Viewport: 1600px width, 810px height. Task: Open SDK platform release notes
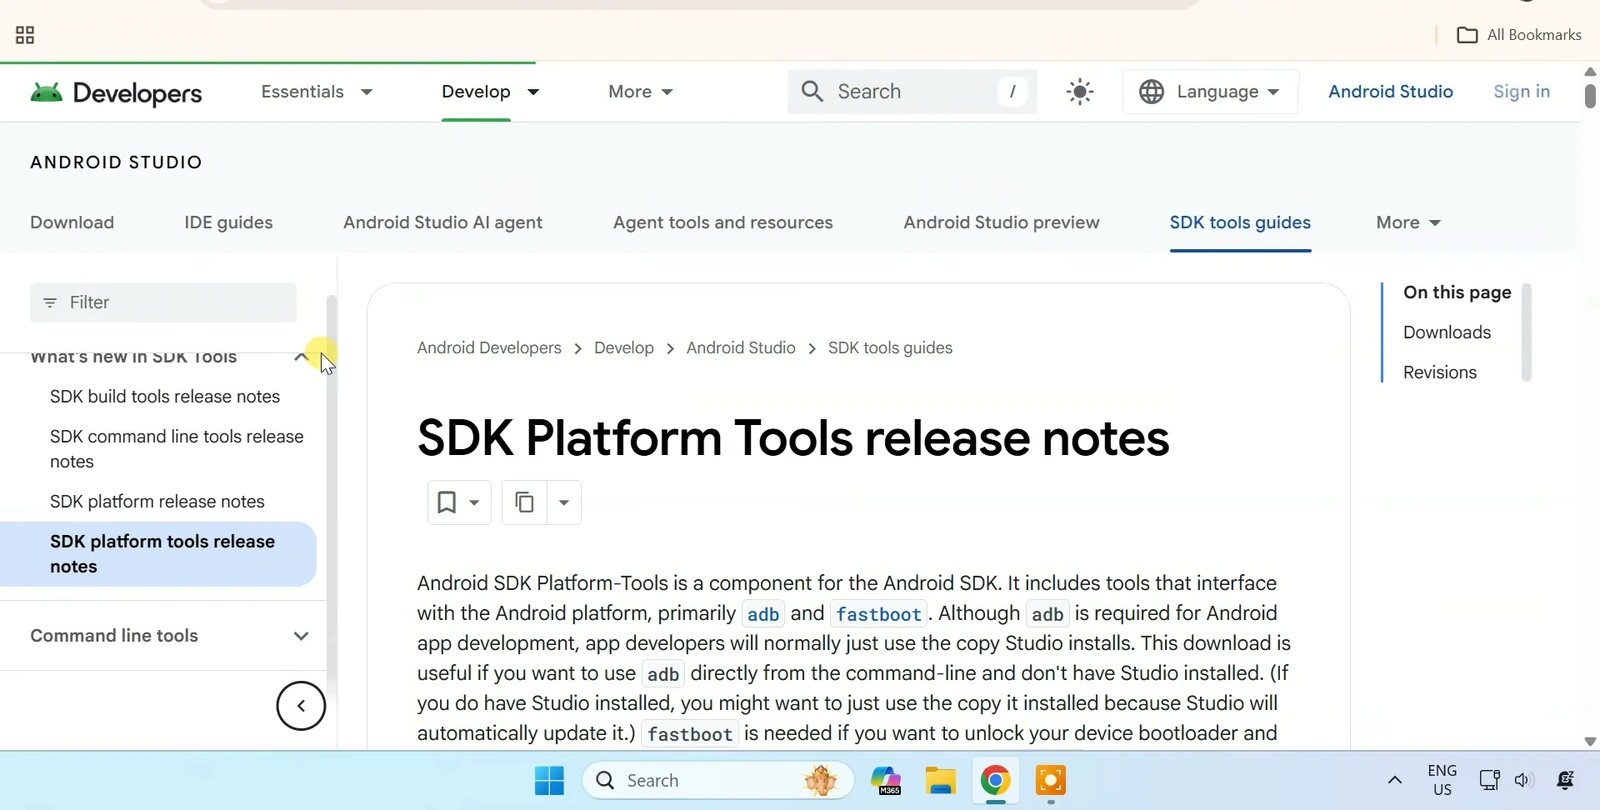point(157,502)
